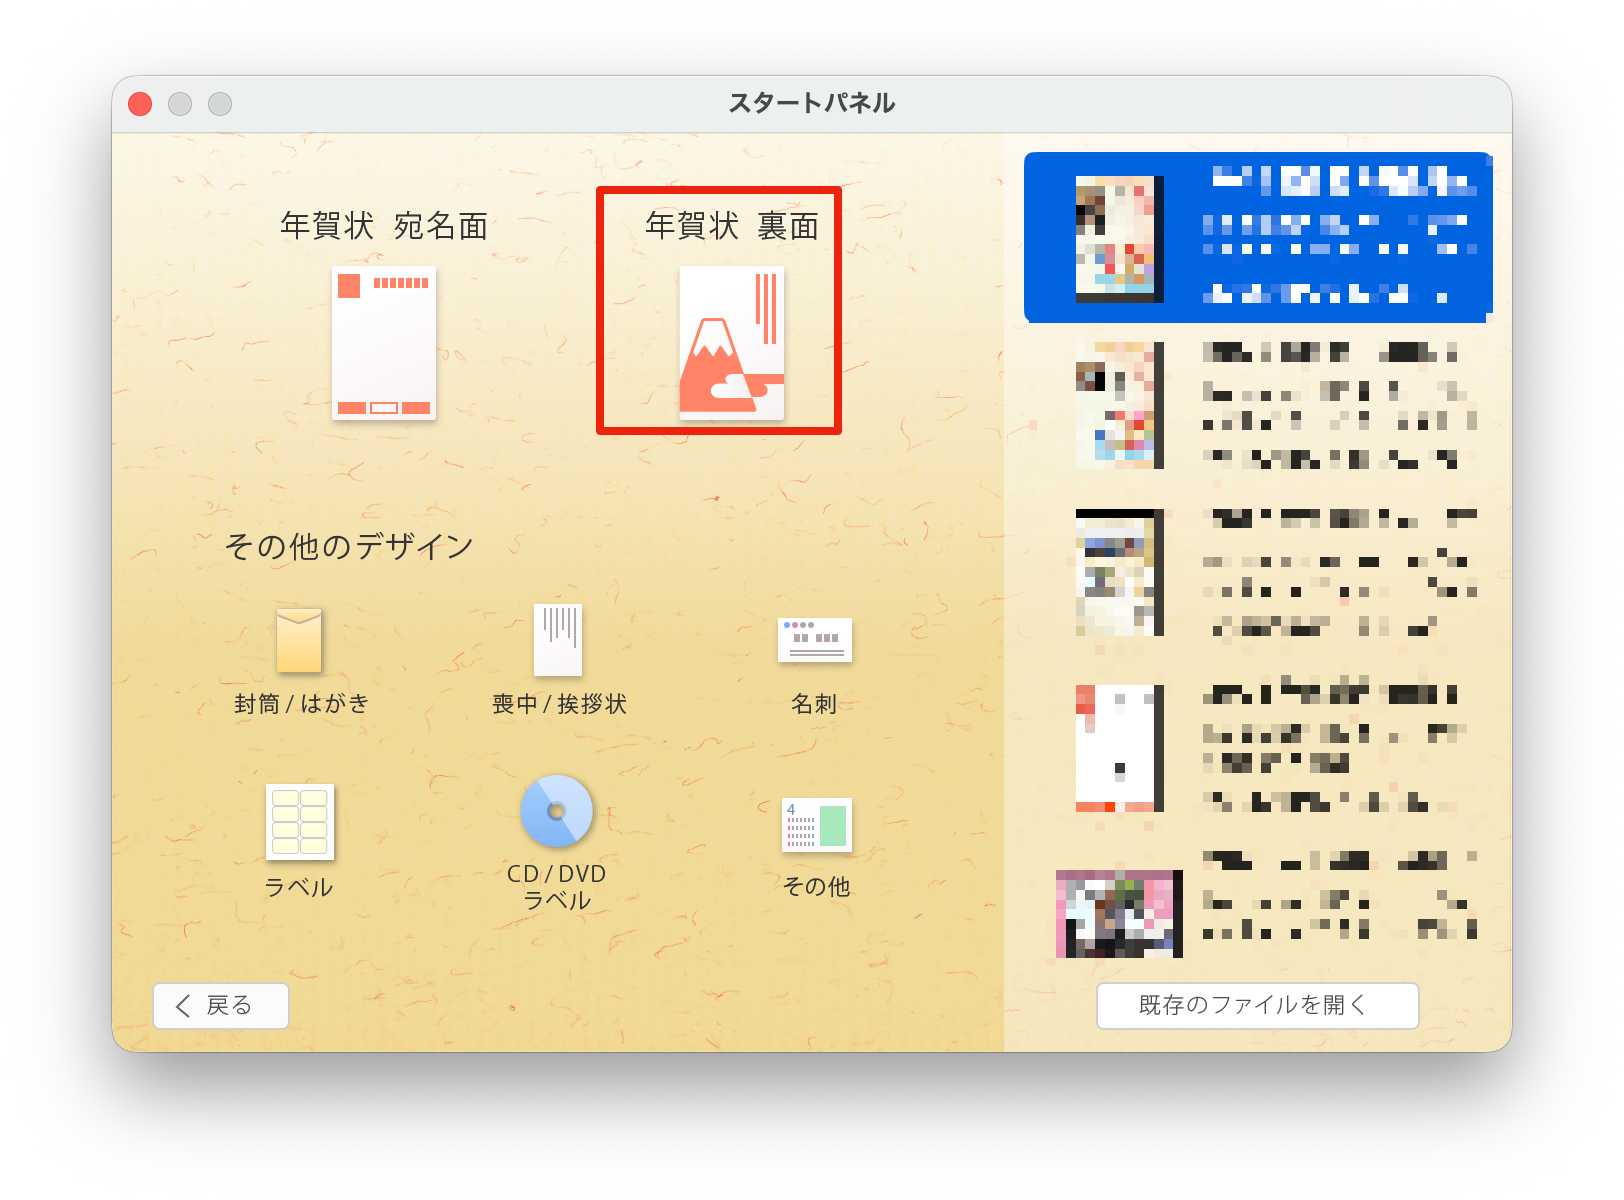Select the CD / DVD ラベル disc icon

557,811
